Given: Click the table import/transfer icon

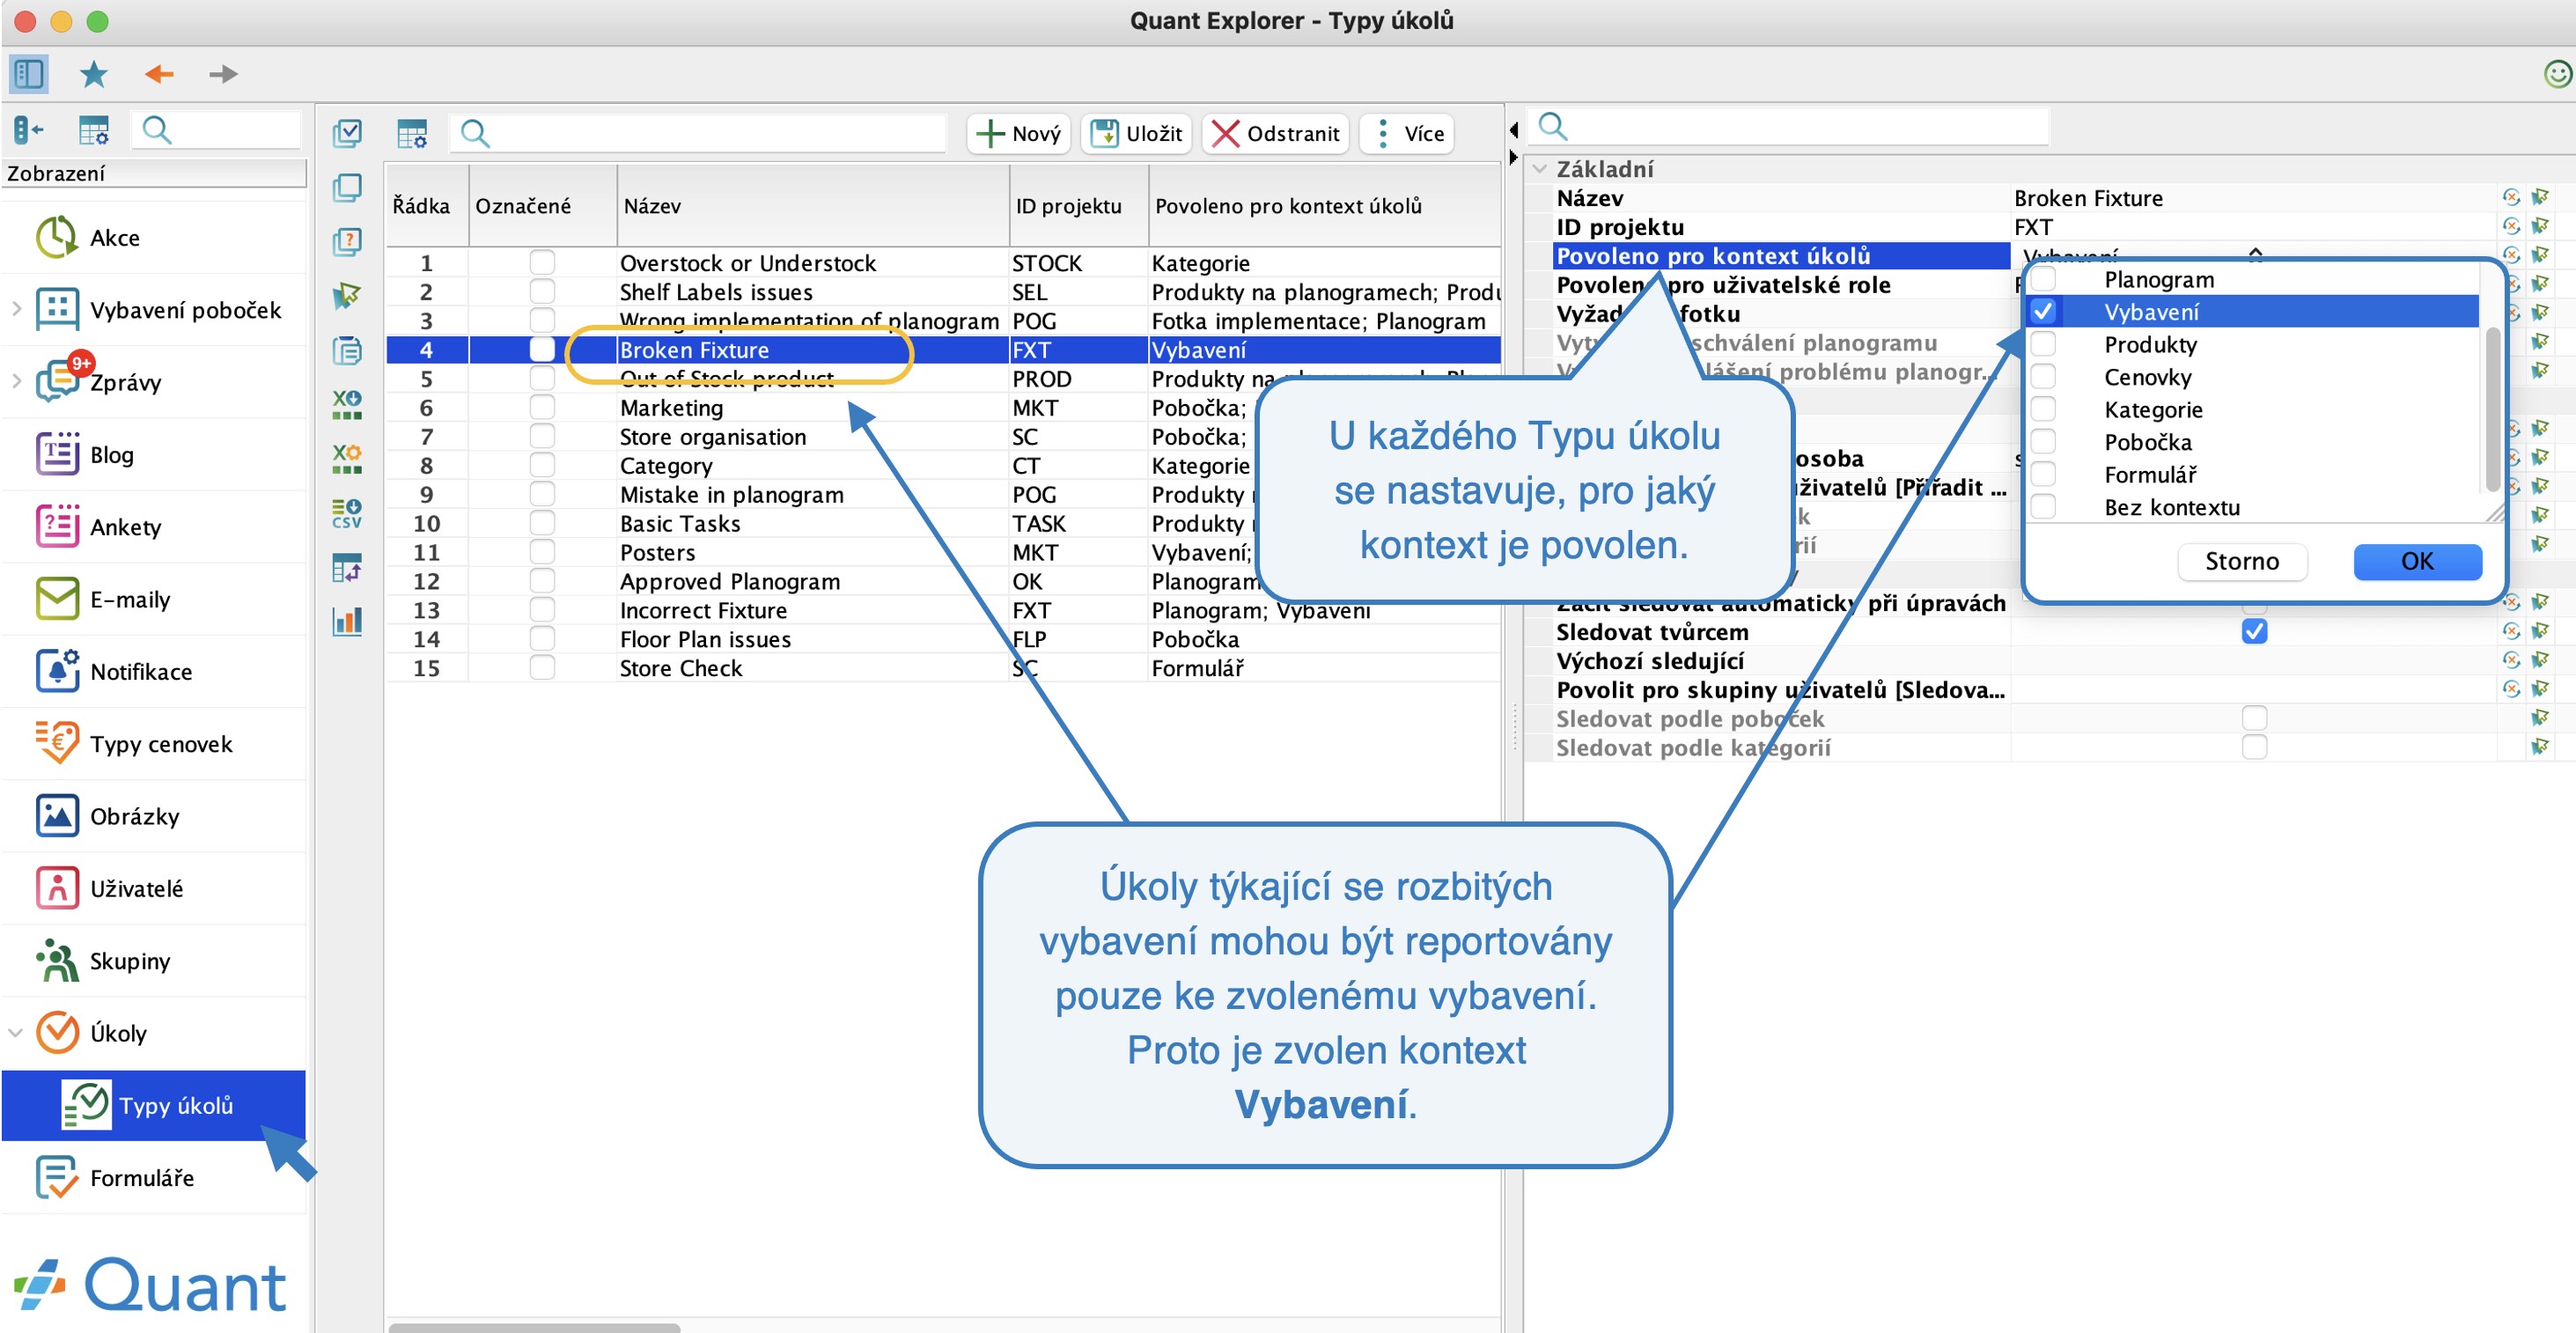Looking at the screenshot, I should [x=347, y=567].
